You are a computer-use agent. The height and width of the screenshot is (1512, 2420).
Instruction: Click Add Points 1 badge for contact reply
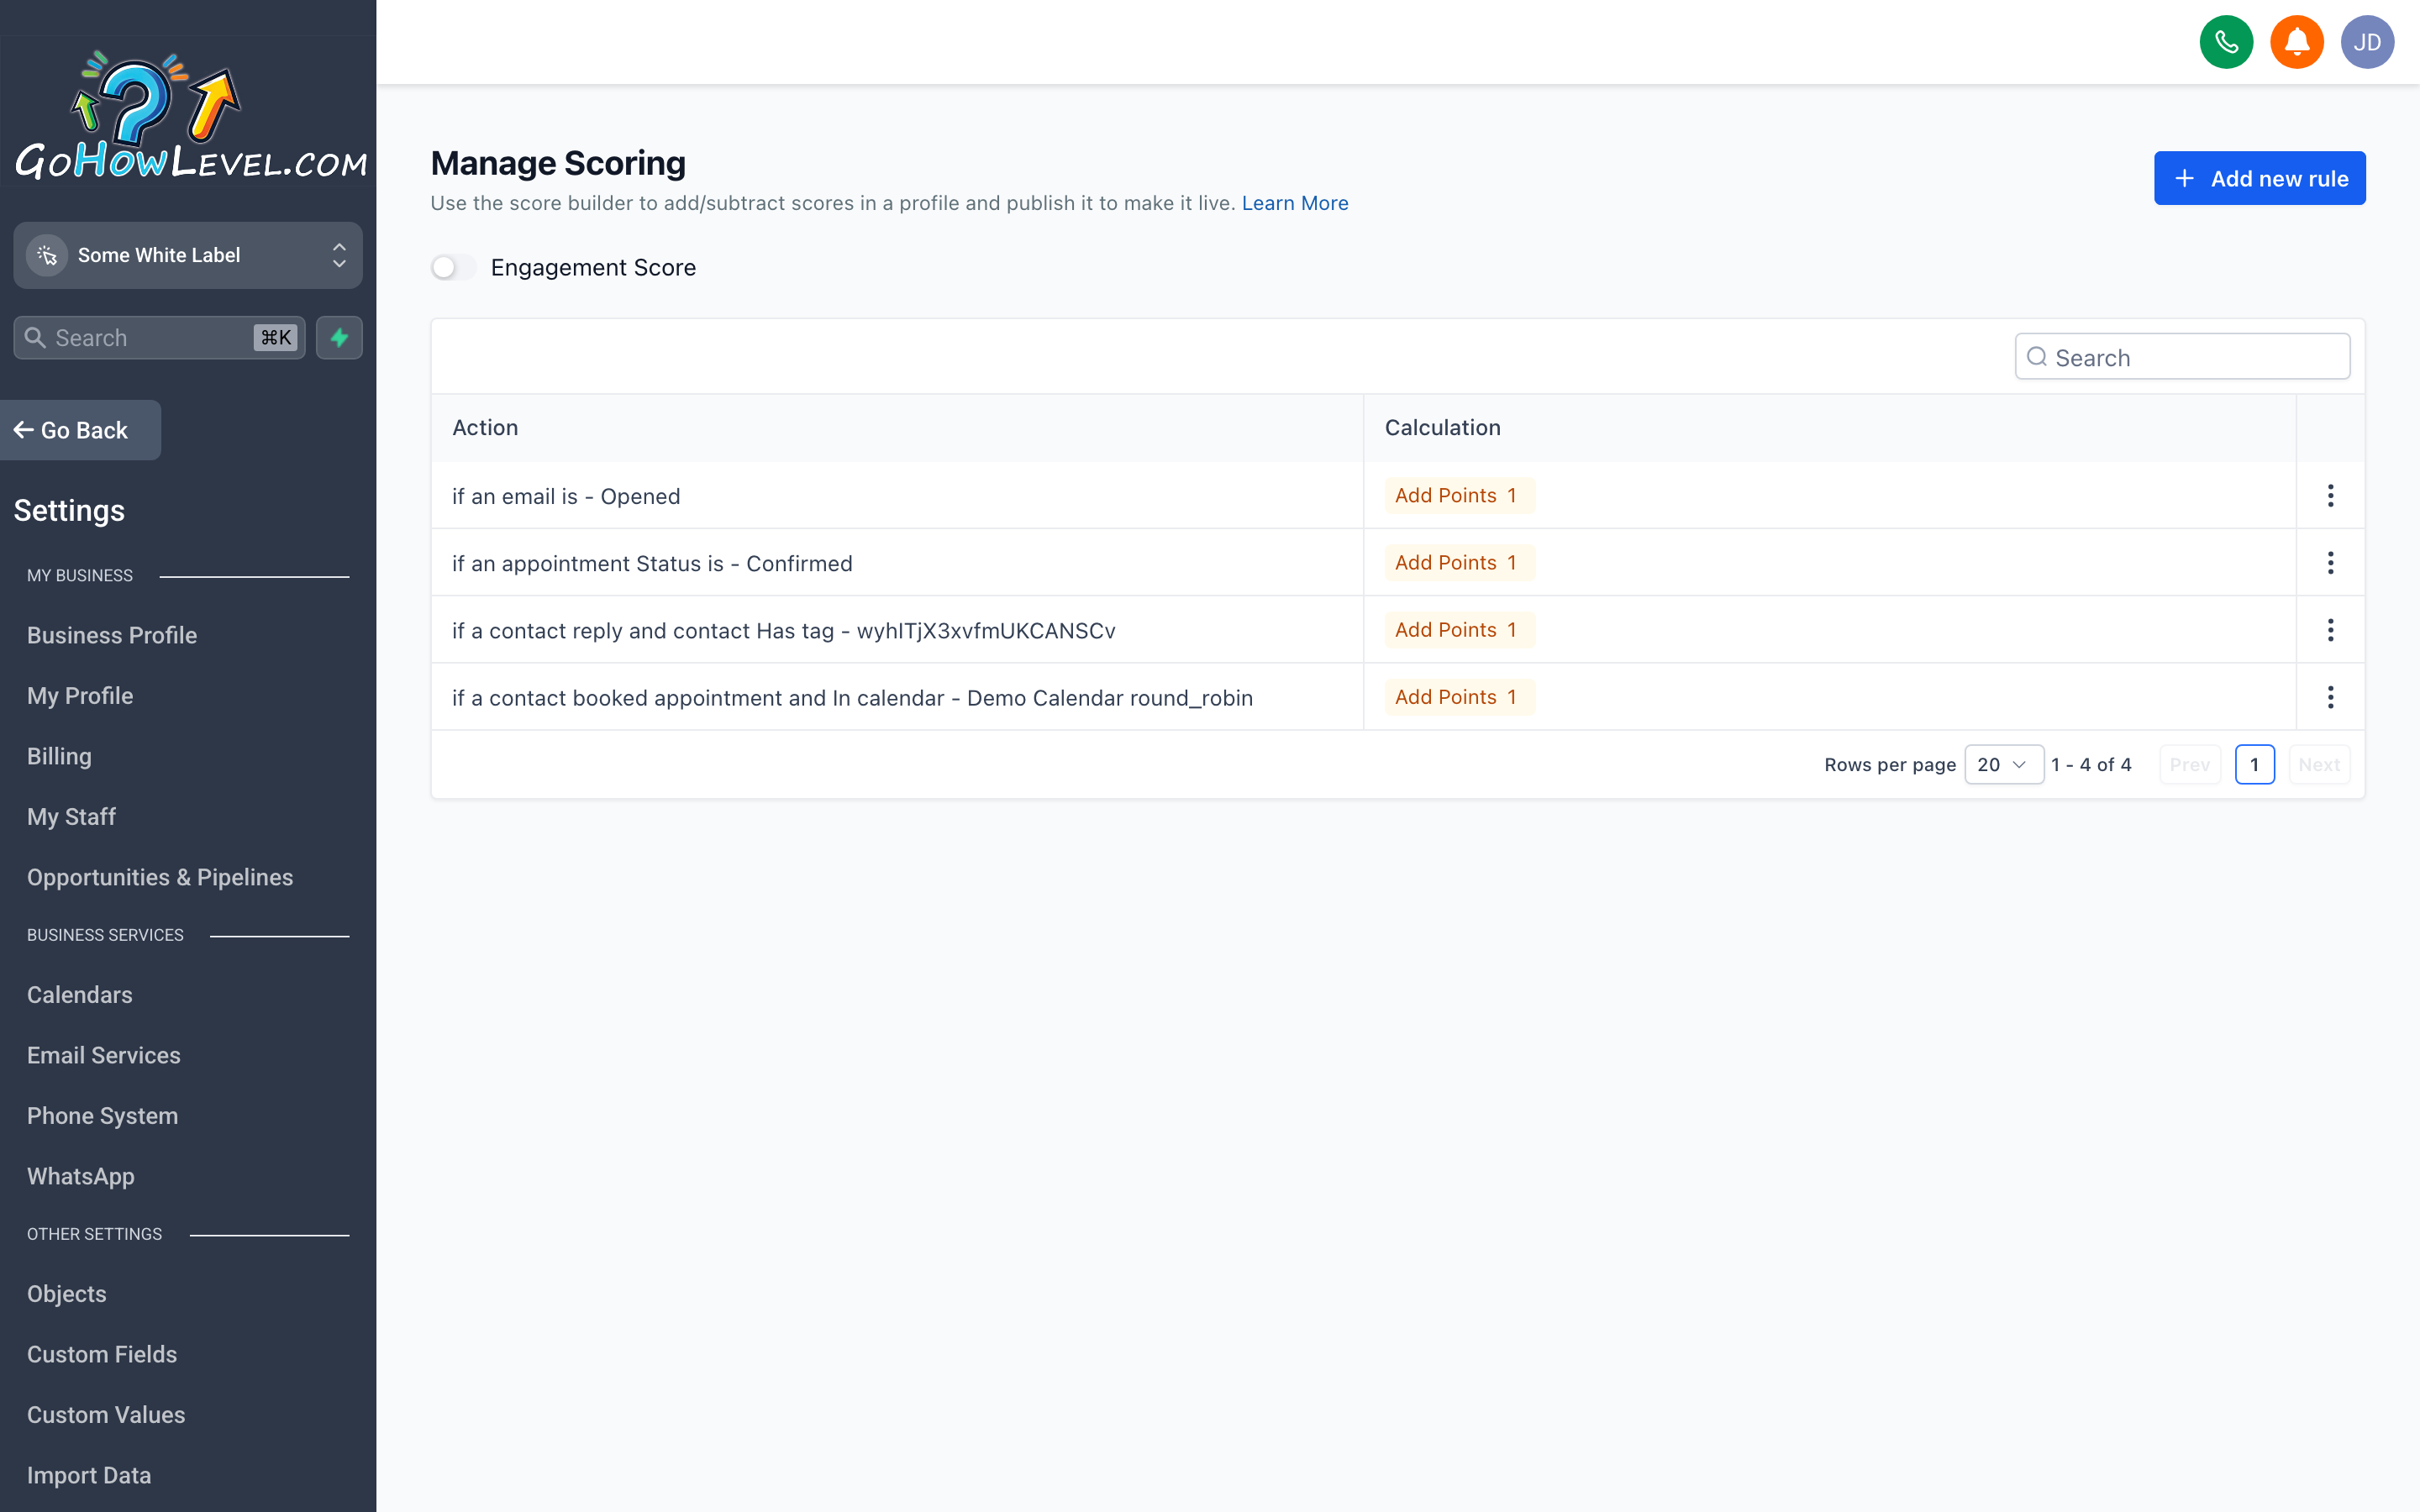pos(1459,630)
